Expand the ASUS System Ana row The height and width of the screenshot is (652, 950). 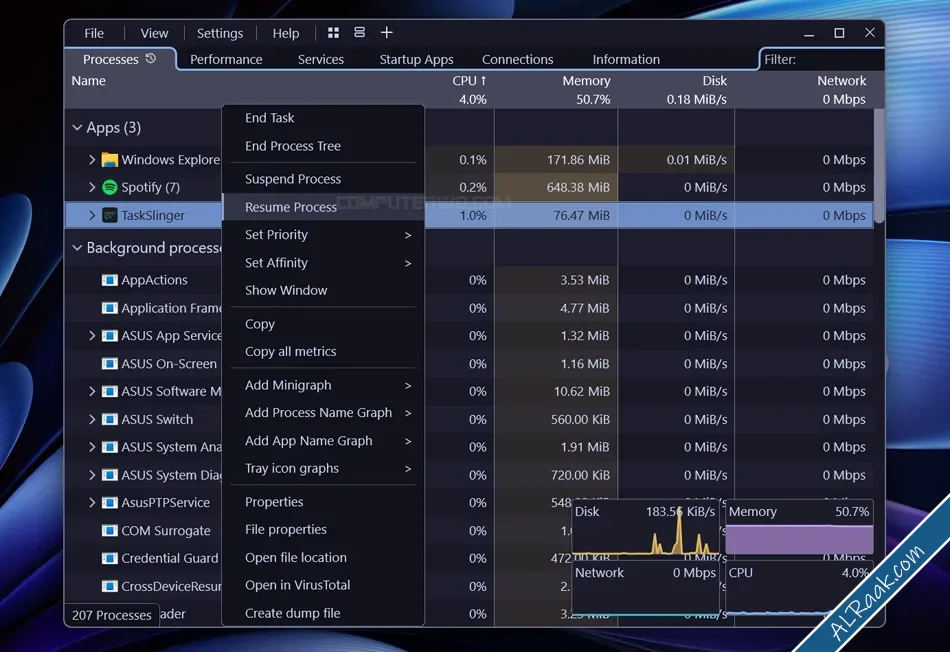point(92,447)
